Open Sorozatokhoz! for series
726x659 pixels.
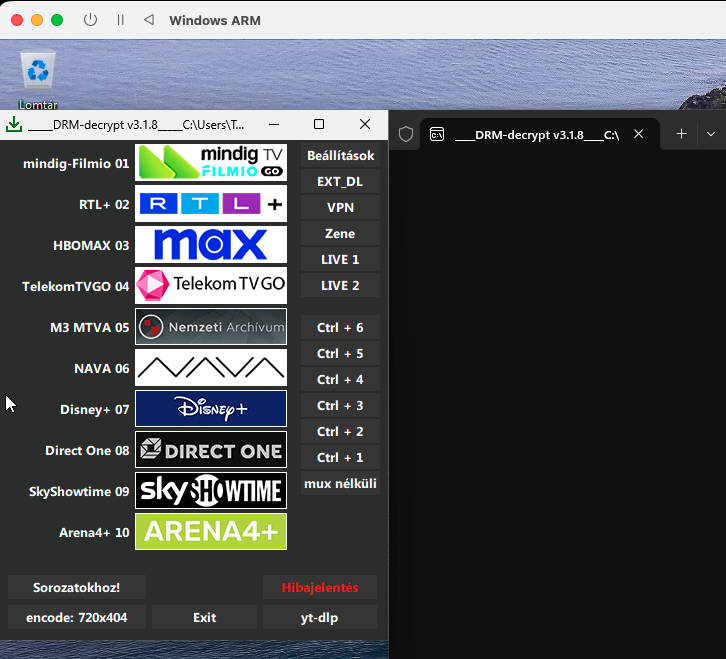coord(77,587)
